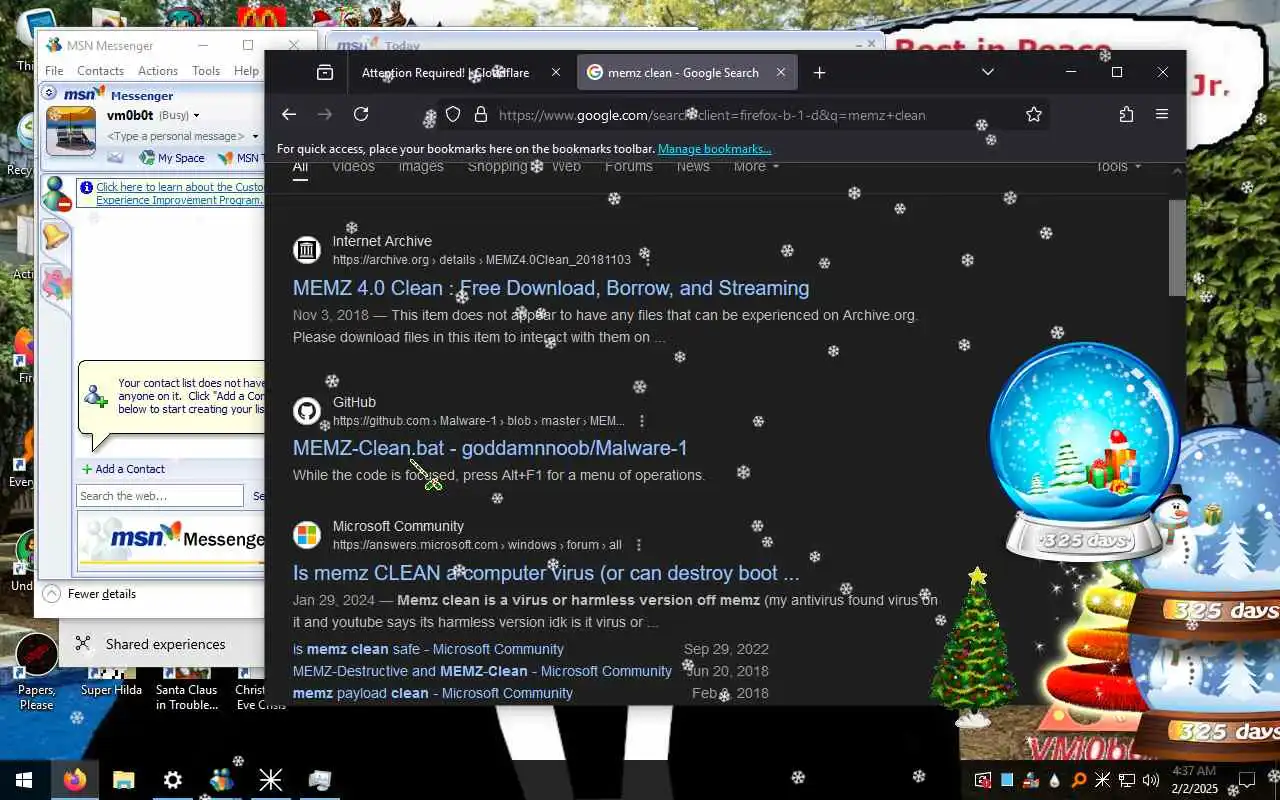This screenshot has height=800, width=1280.
Task: Expand the list all tabs chevron
Action: (x=988, y=73)
